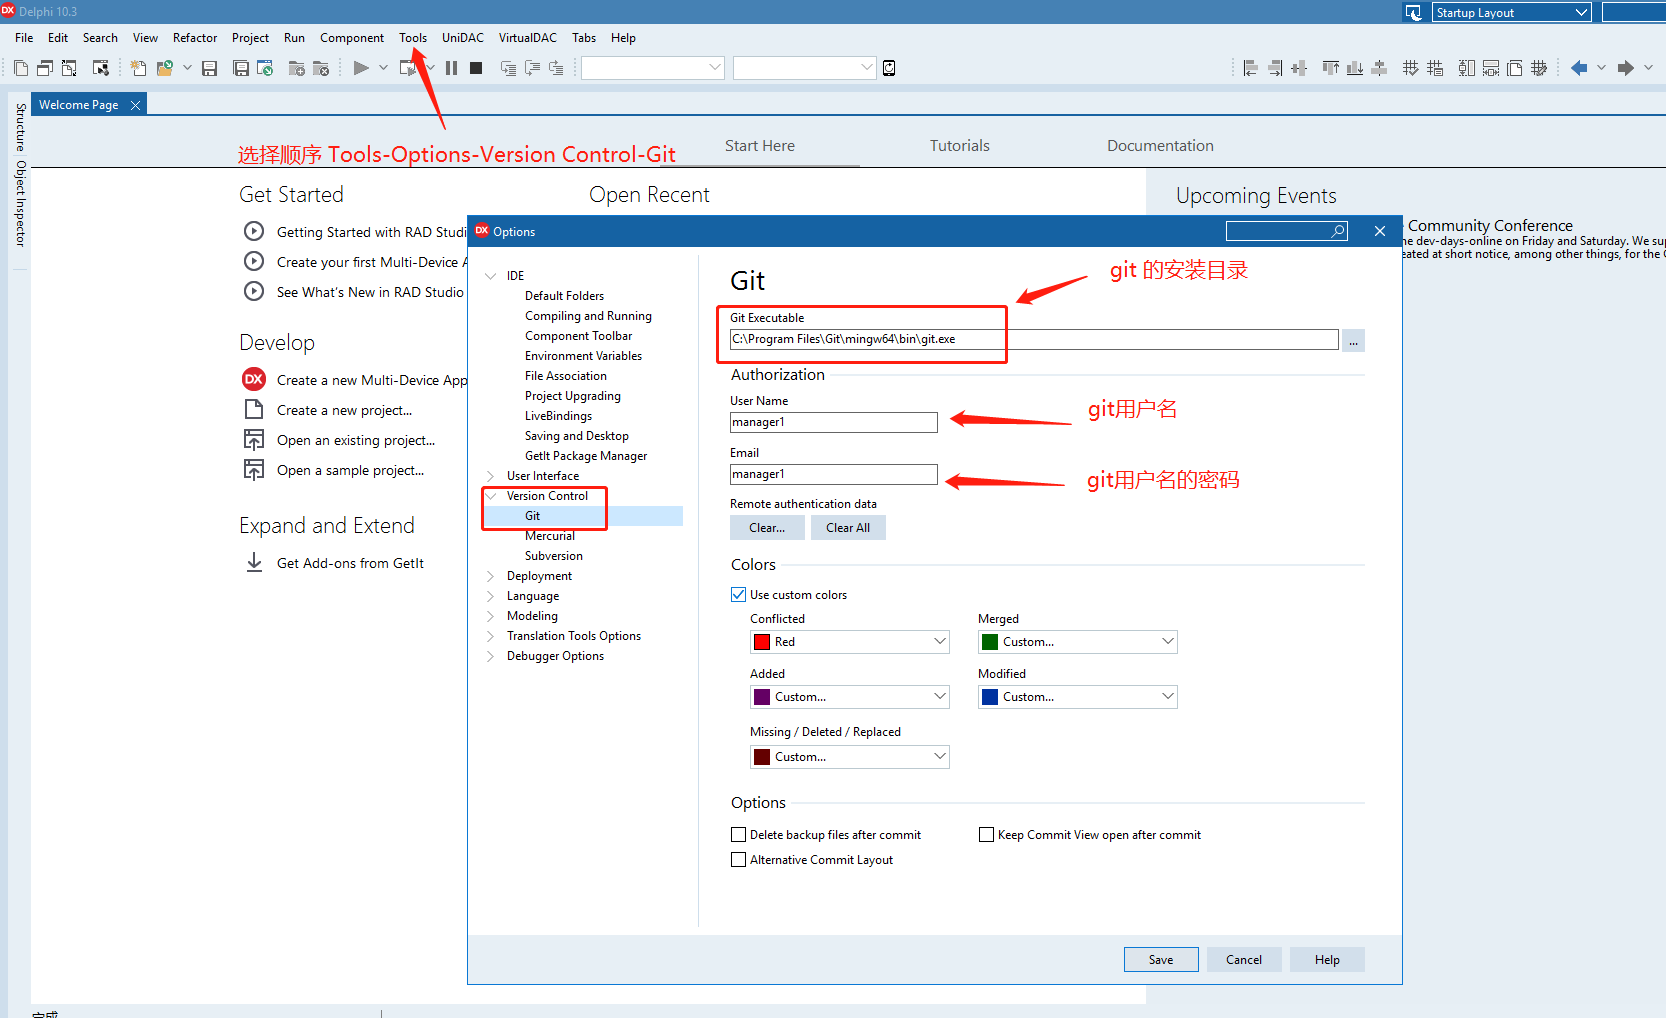Select Subversion in the options tree
Viewport: 1666px width, 1018px height.
coord(553,556)
